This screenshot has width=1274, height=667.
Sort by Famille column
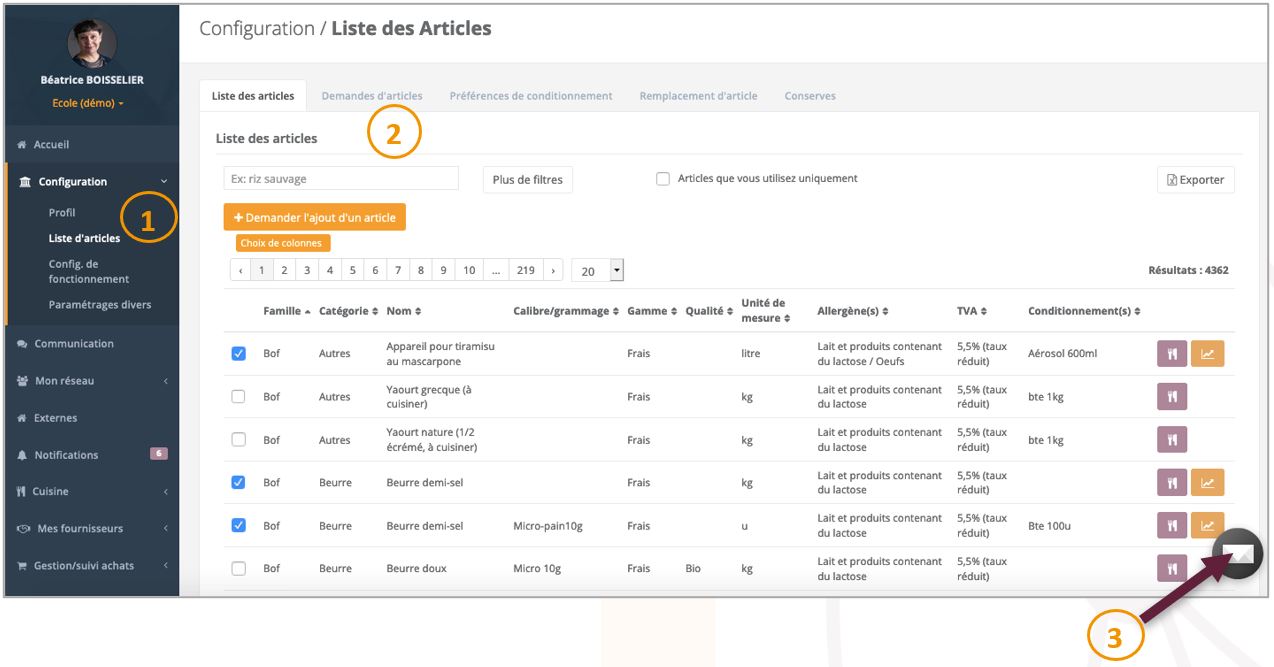(x=286, y=311)
